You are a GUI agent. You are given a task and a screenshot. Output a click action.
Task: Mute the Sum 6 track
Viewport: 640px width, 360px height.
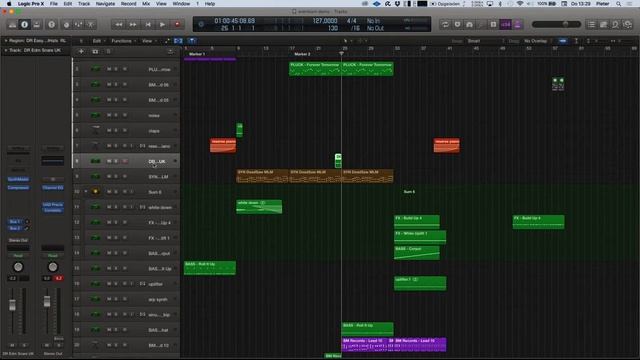coord(109,191)
